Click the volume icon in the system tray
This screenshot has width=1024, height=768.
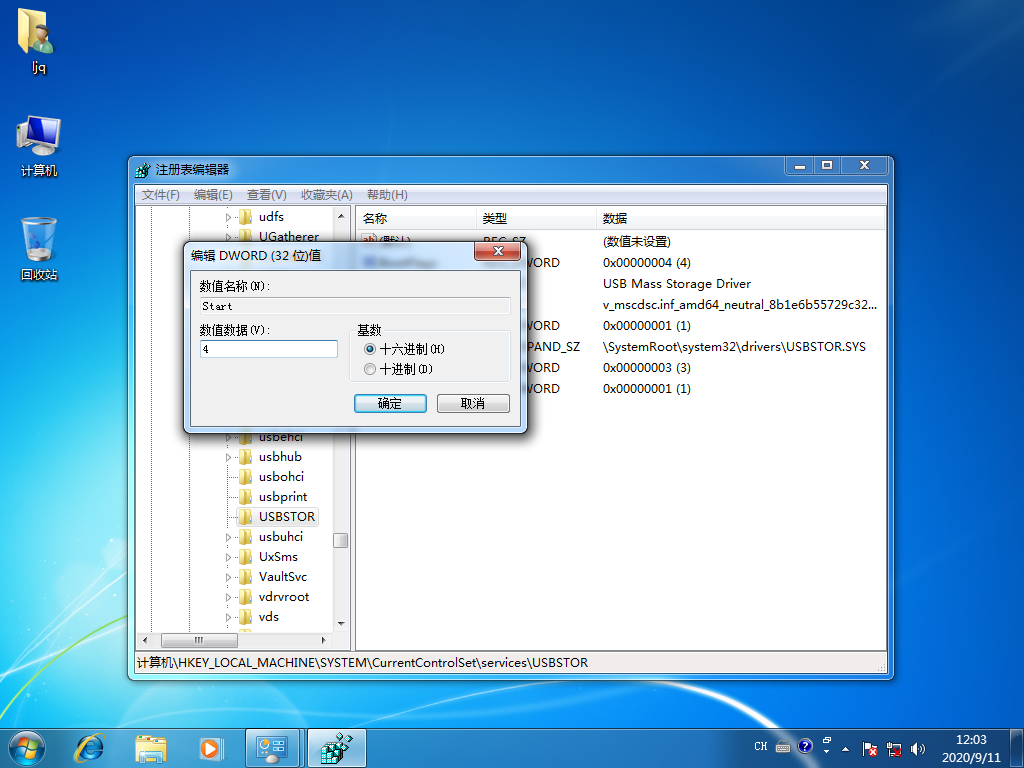point(918,747)
